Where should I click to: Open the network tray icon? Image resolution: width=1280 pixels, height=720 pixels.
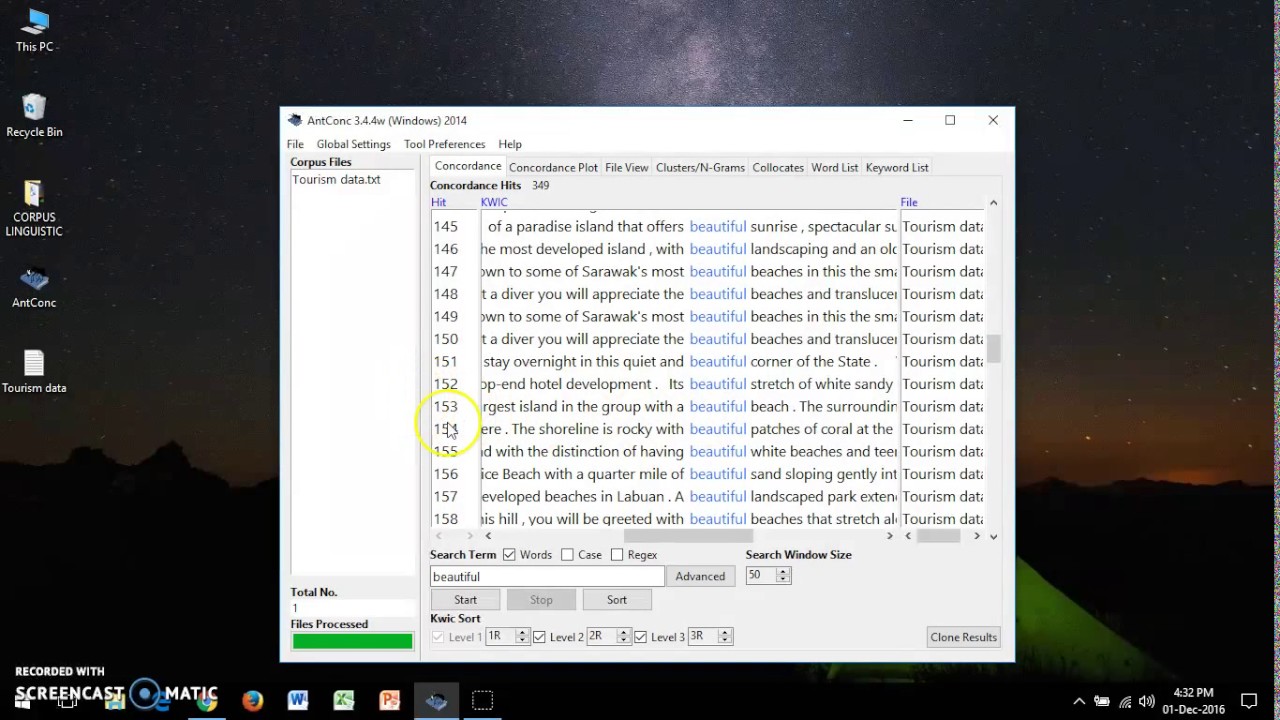point(1125,701)
